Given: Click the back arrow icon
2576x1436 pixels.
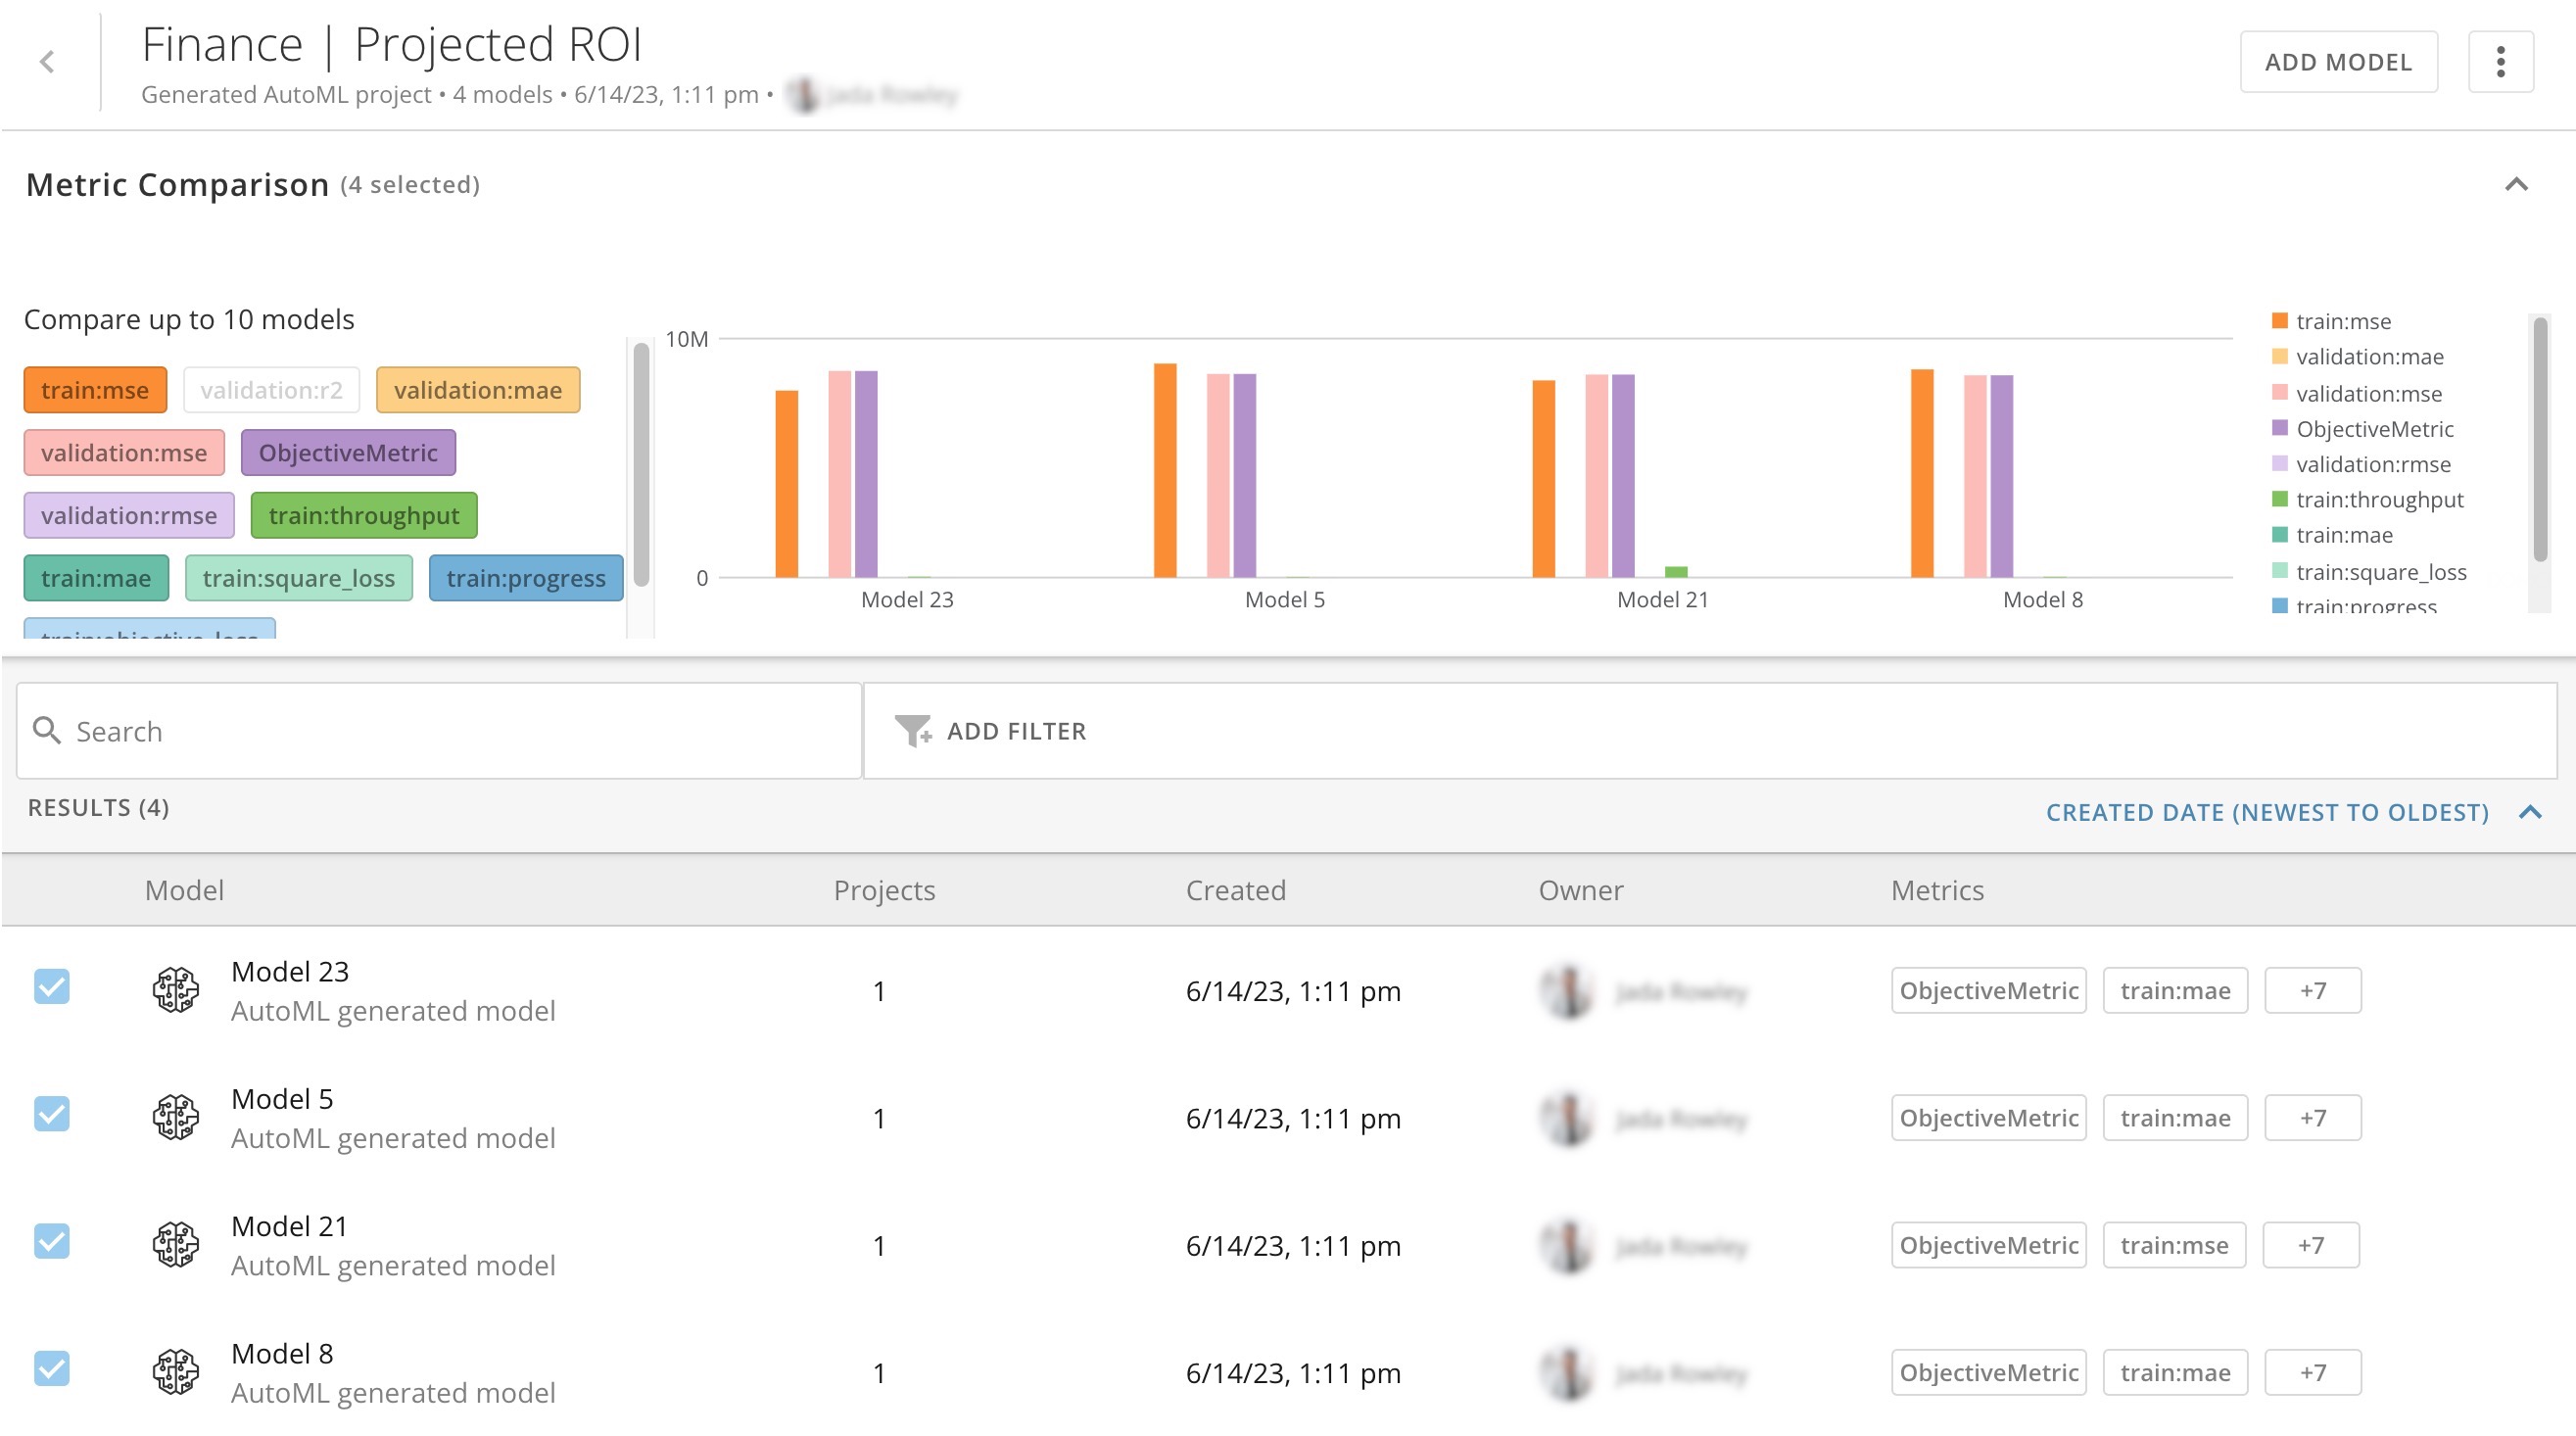Looking at the screenshot, I should (x=47, y=62).
